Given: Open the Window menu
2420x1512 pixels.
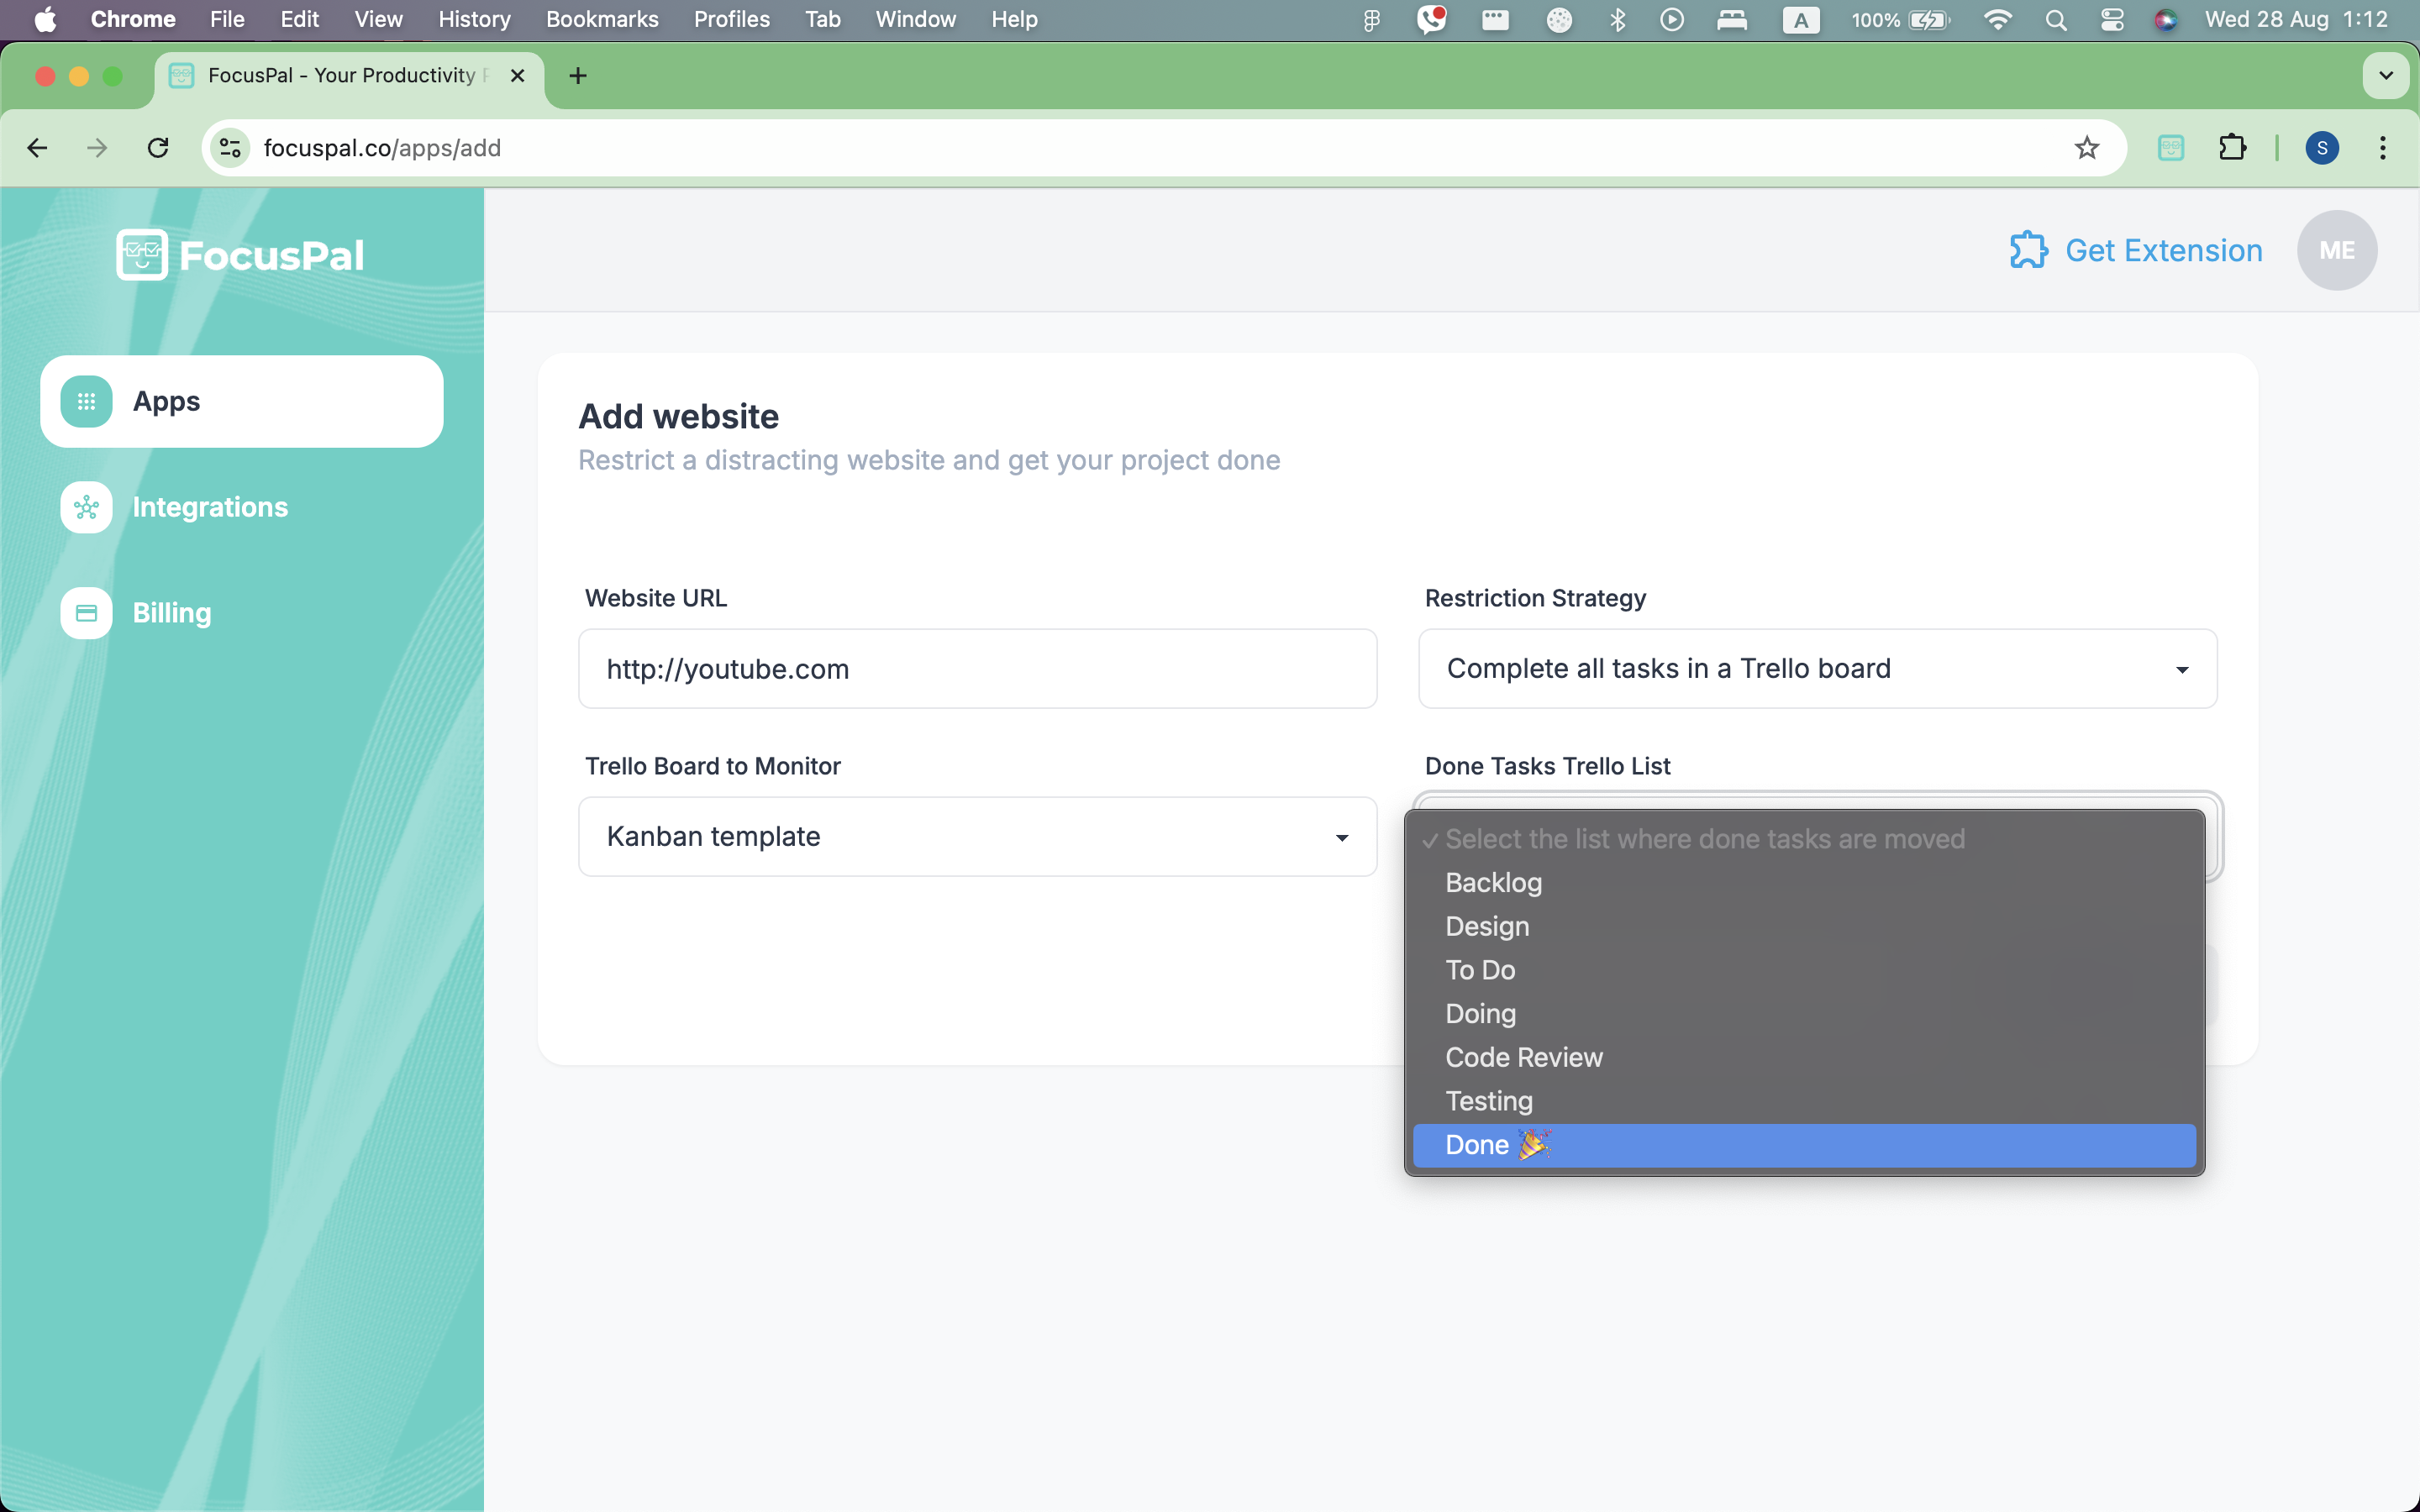Looking at the screenshot, I should pos(915,19).
